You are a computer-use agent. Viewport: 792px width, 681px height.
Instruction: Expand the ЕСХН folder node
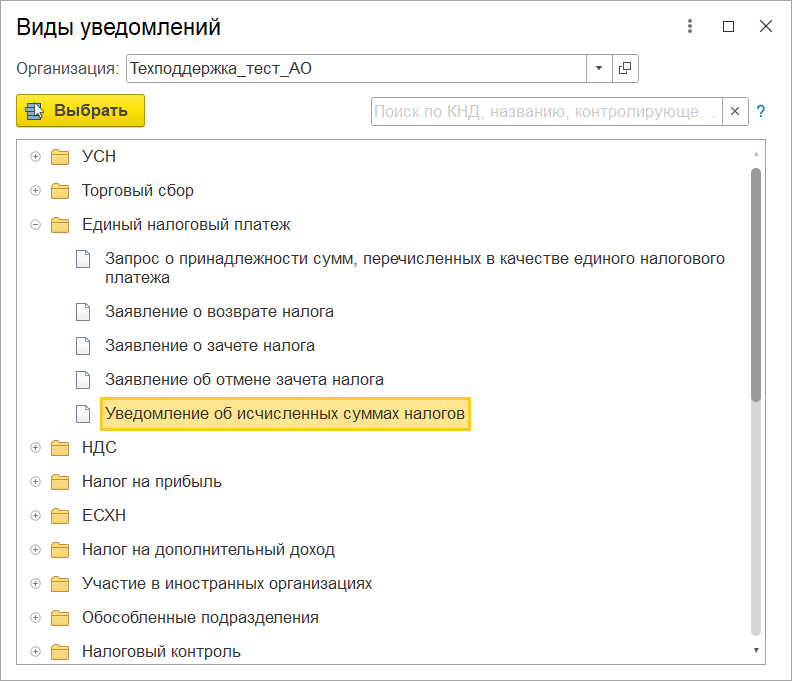[x=35, y=515]
